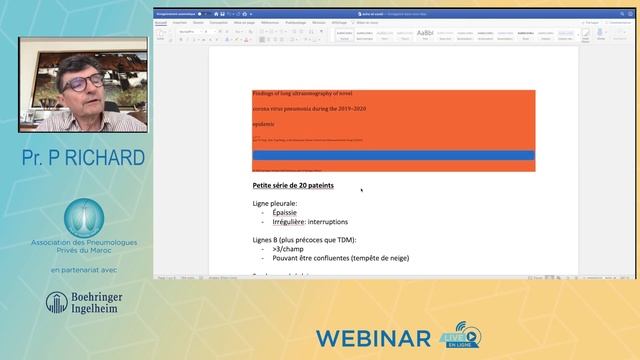640x360 pixels.
Task: Open the Publipostage ribbon tab
Action: [x=296, y=23]
